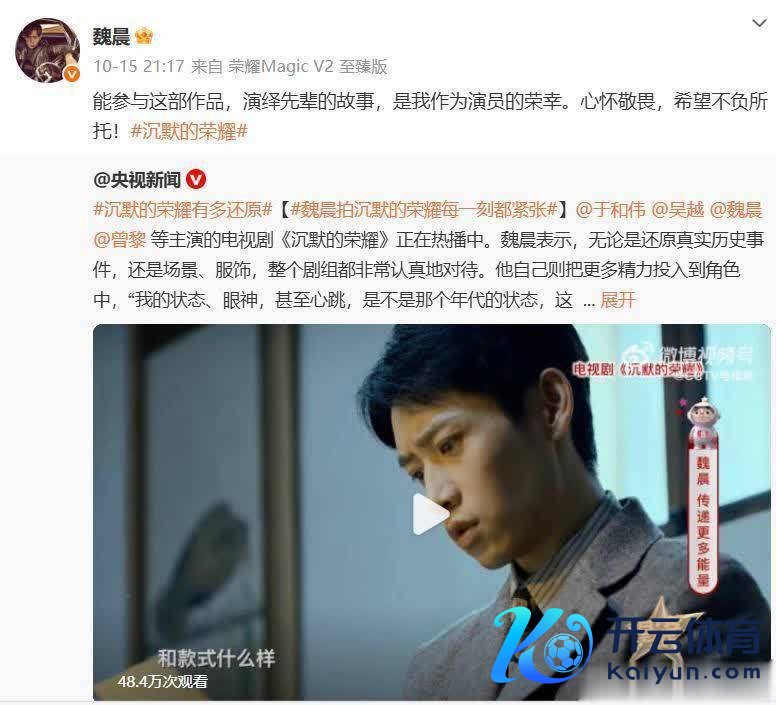Click the 10-15 21:17 post timestamp

tap(139, 66)
